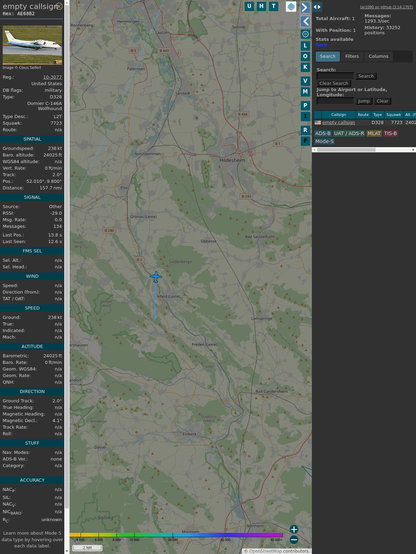Toggle the MLAT source legend
Screen dimensions: 416x554
point(374,134)
